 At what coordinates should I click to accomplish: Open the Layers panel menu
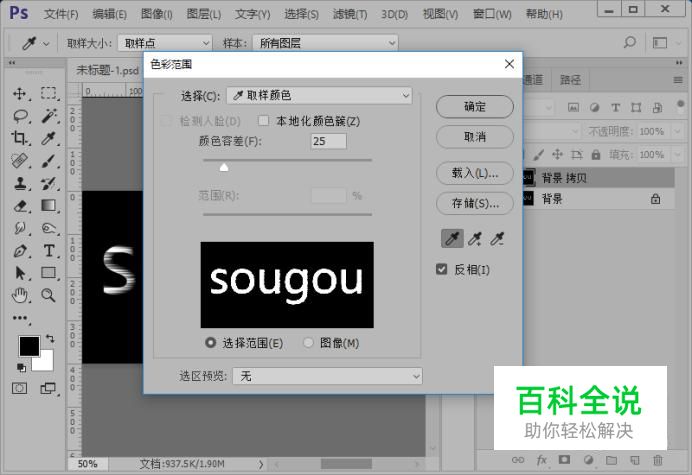pos(678,80)
